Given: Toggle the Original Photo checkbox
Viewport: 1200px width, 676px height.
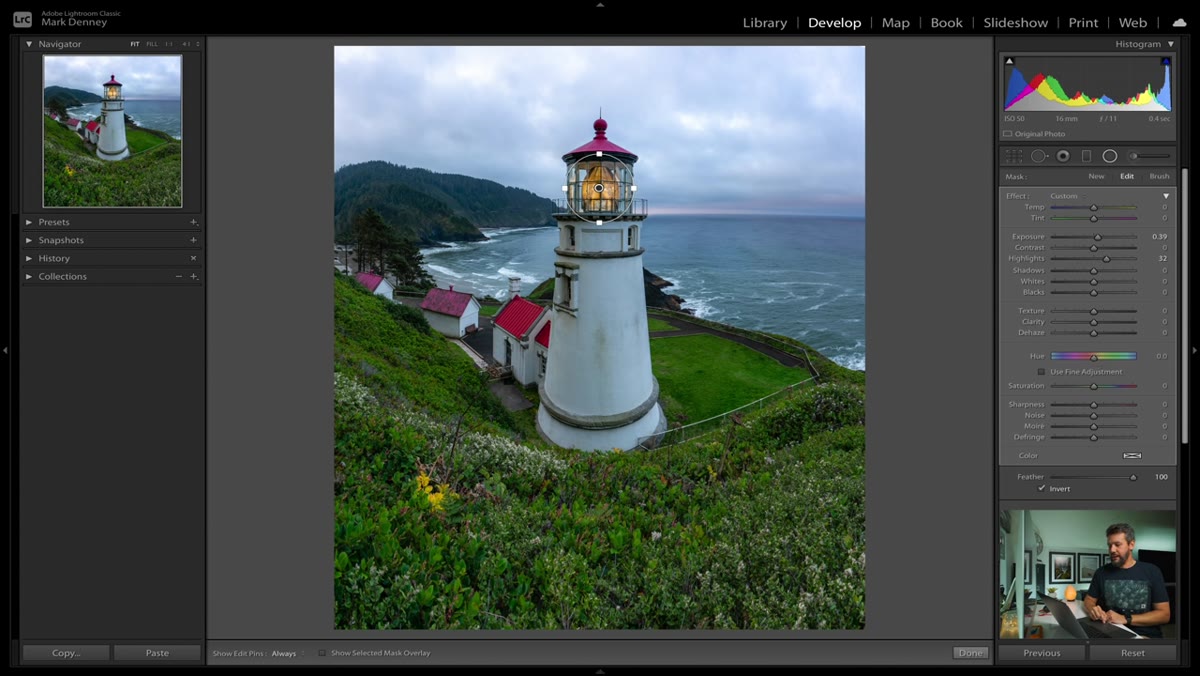Looking at the screenshot, I should coord(1007,134).
